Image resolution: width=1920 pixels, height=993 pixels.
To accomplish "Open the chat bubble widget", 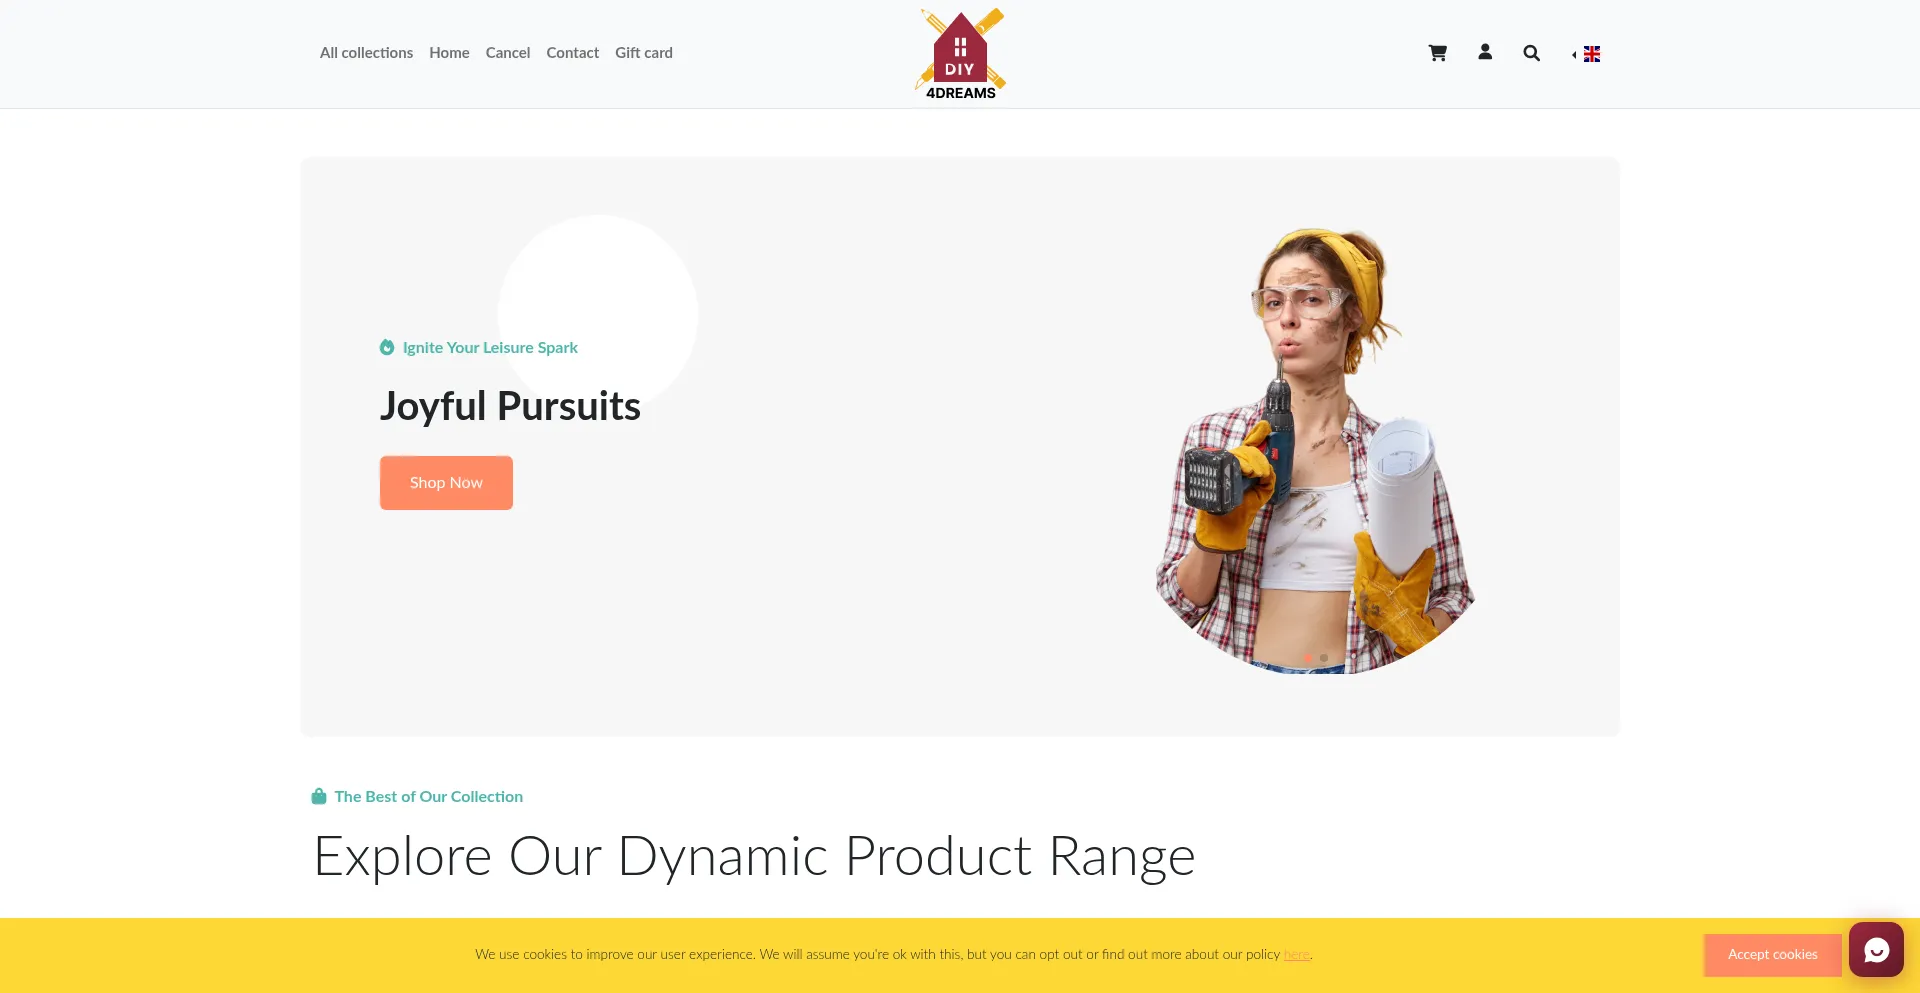I will pyautogui.click(x=1876, y=949).
